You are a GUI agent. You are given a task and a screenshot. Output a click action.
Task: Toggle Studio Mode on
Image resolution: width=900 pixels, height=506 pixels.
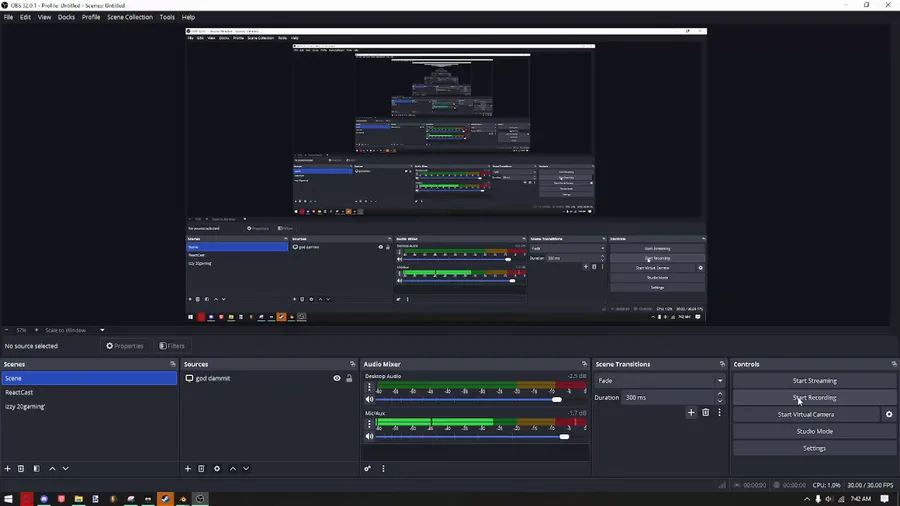pos(814,431)
